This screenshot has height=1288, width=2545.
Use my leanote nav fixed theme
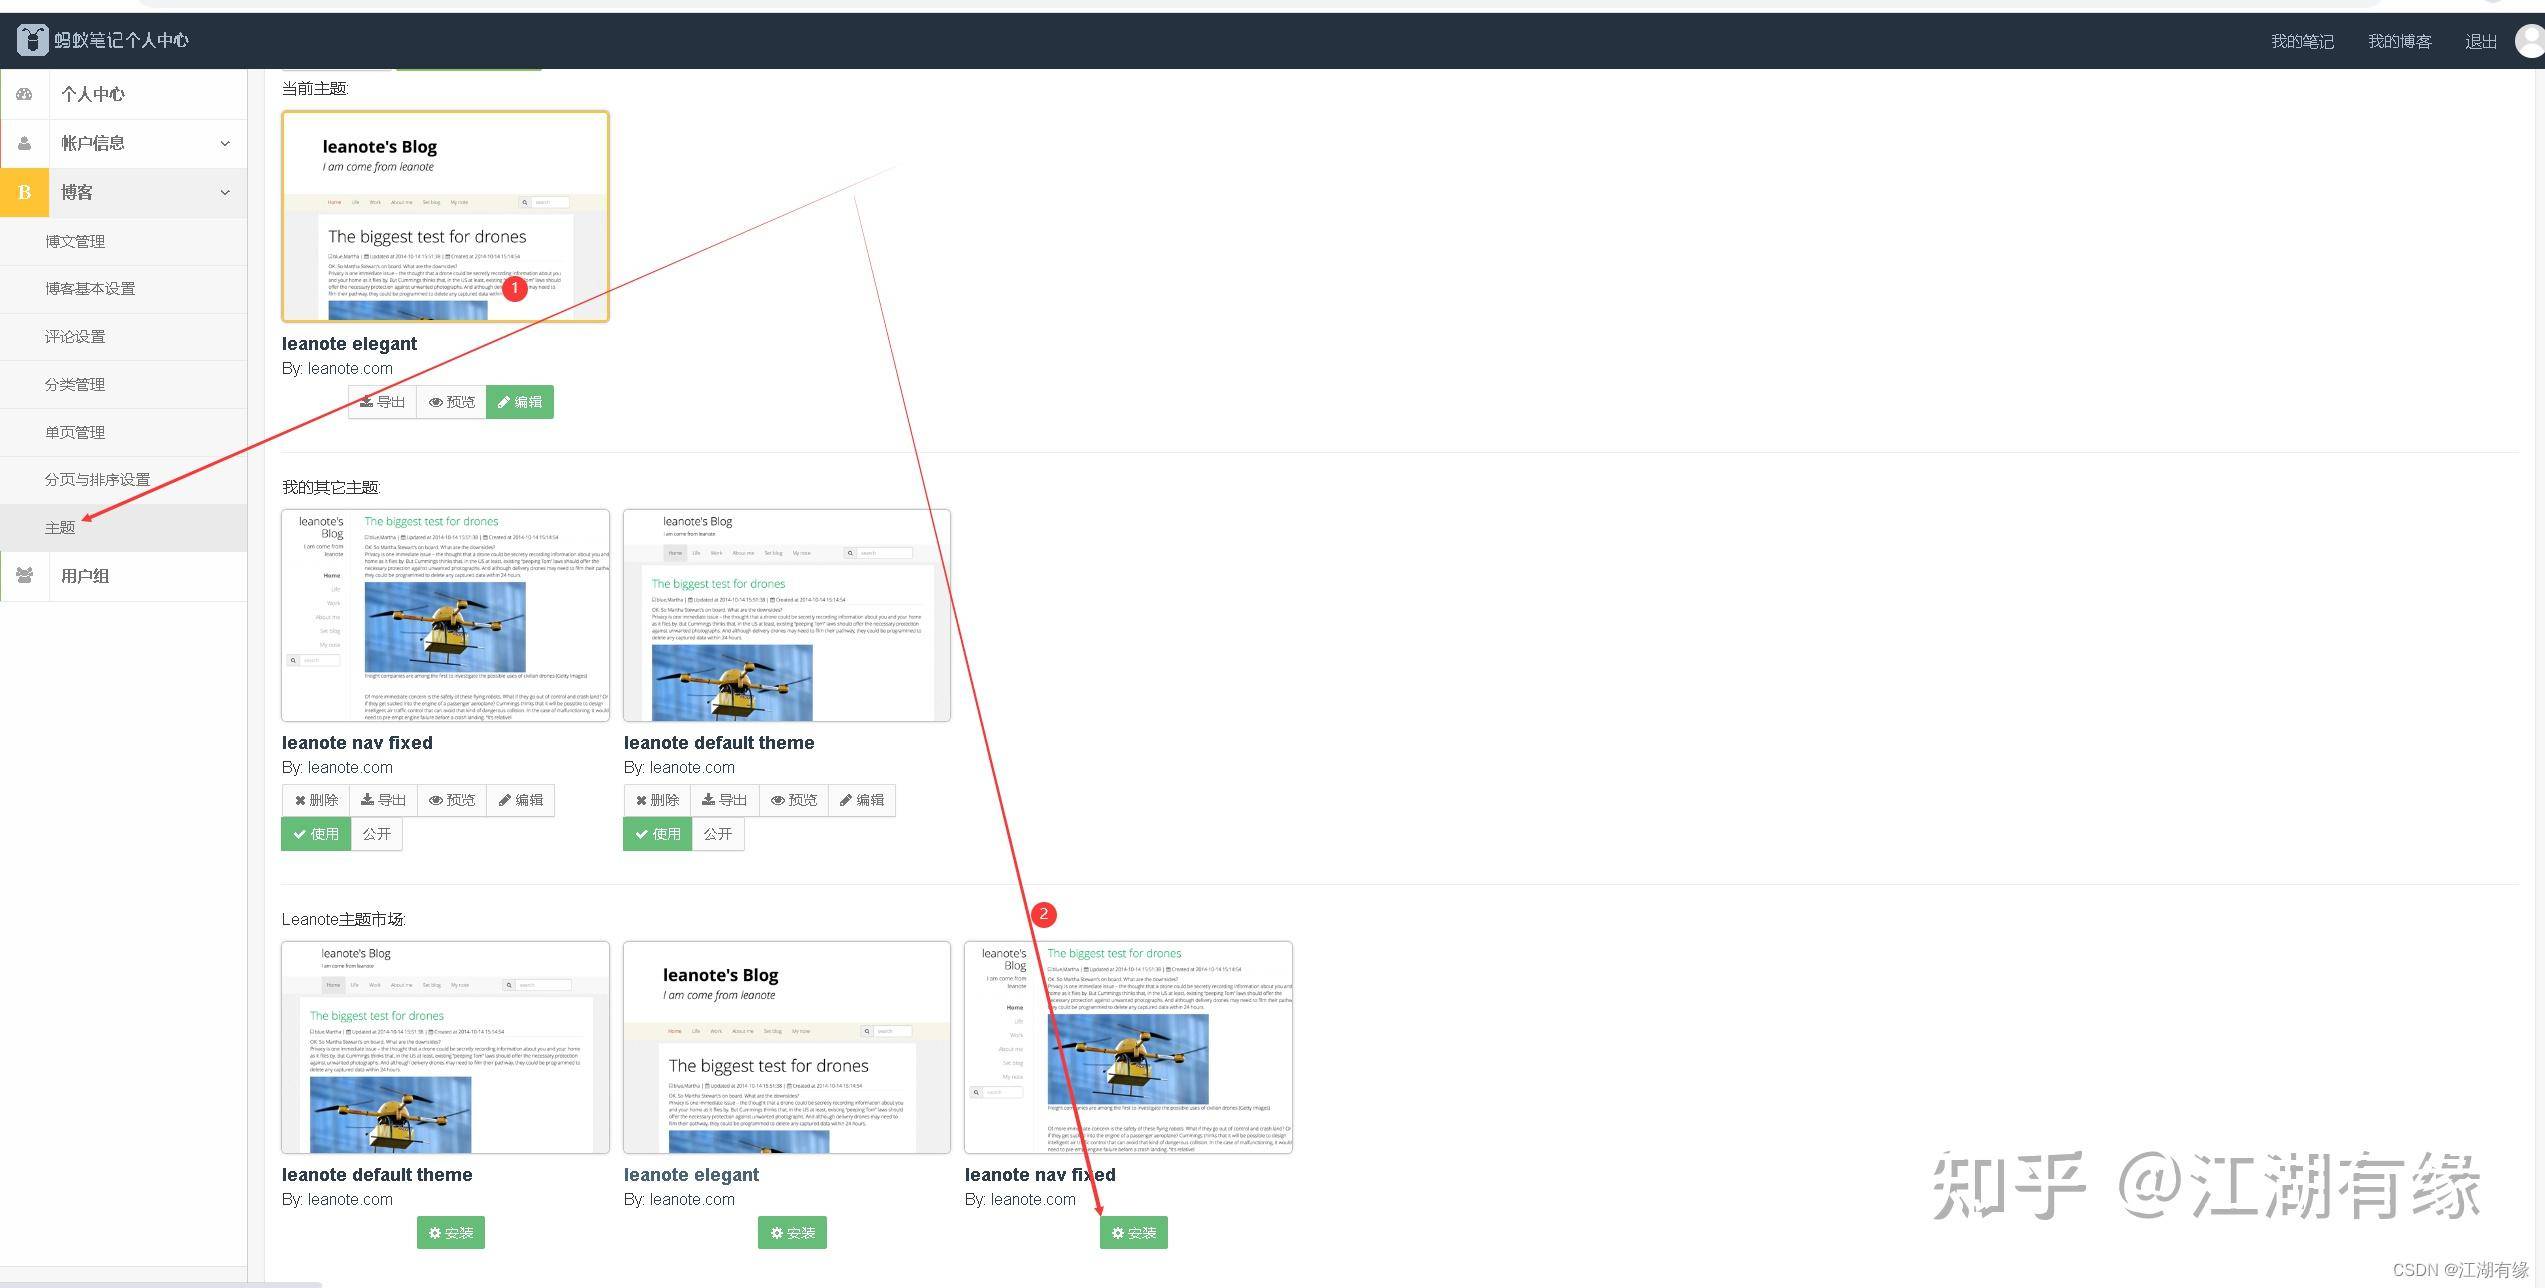[316, 834]
